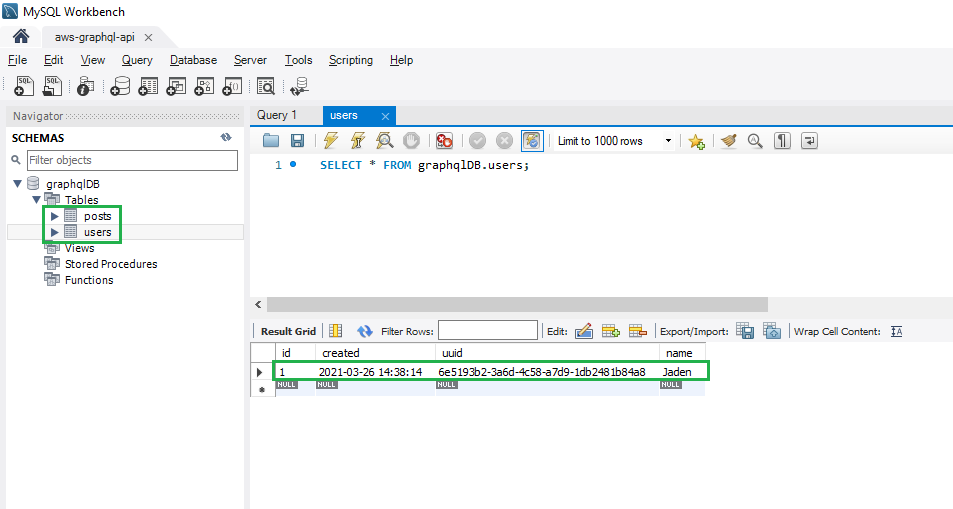Import records from external file

(x=772, y=331)
